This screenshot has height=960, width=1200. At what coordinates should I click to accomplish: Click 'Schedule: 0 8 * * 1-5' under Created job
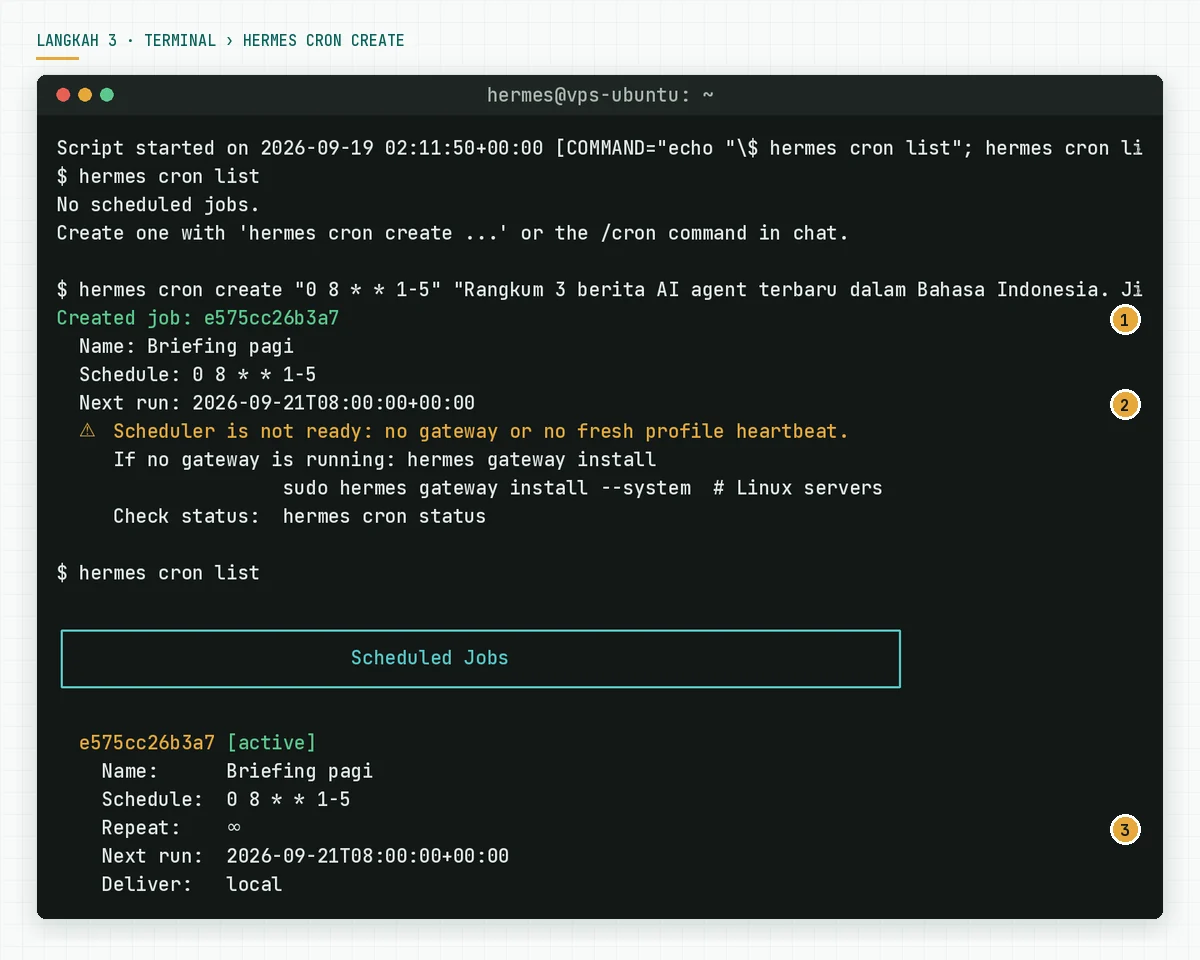[x=197, y=374]
